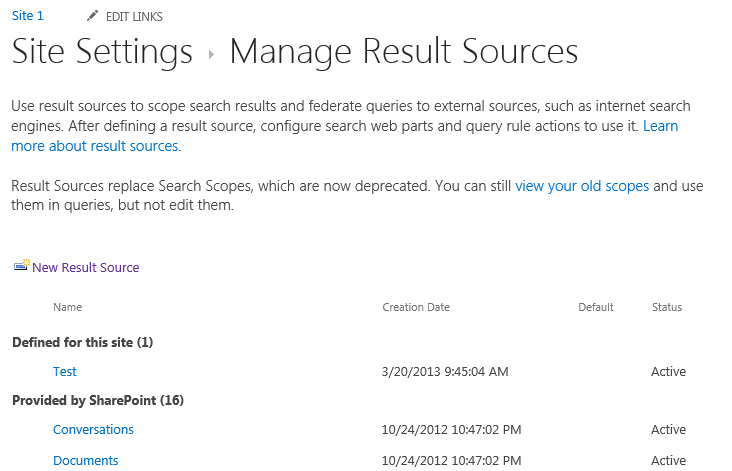Click the pencil icon beside Edit Links
The height and width of the screenshot is (471, 732).
tap(92, 16)
